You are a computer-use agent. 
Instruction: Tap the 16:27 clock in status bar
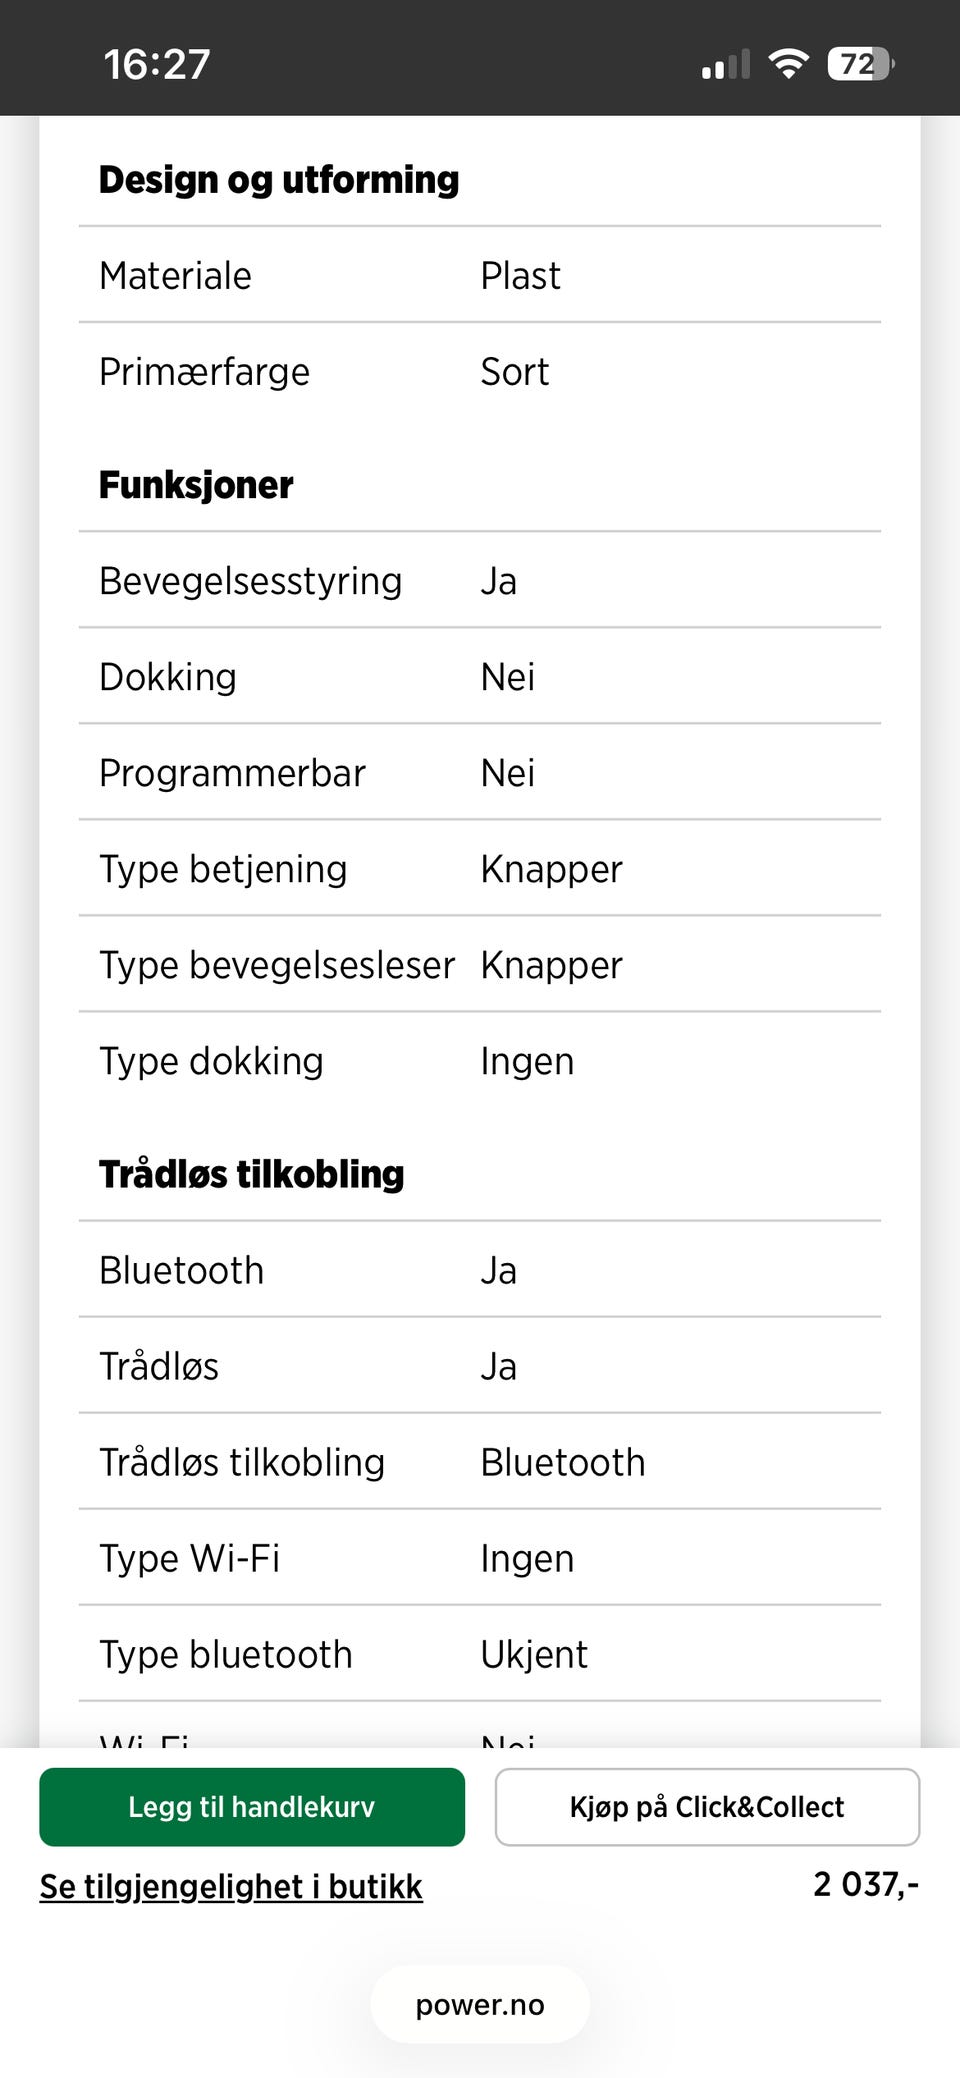coord(157,64)
